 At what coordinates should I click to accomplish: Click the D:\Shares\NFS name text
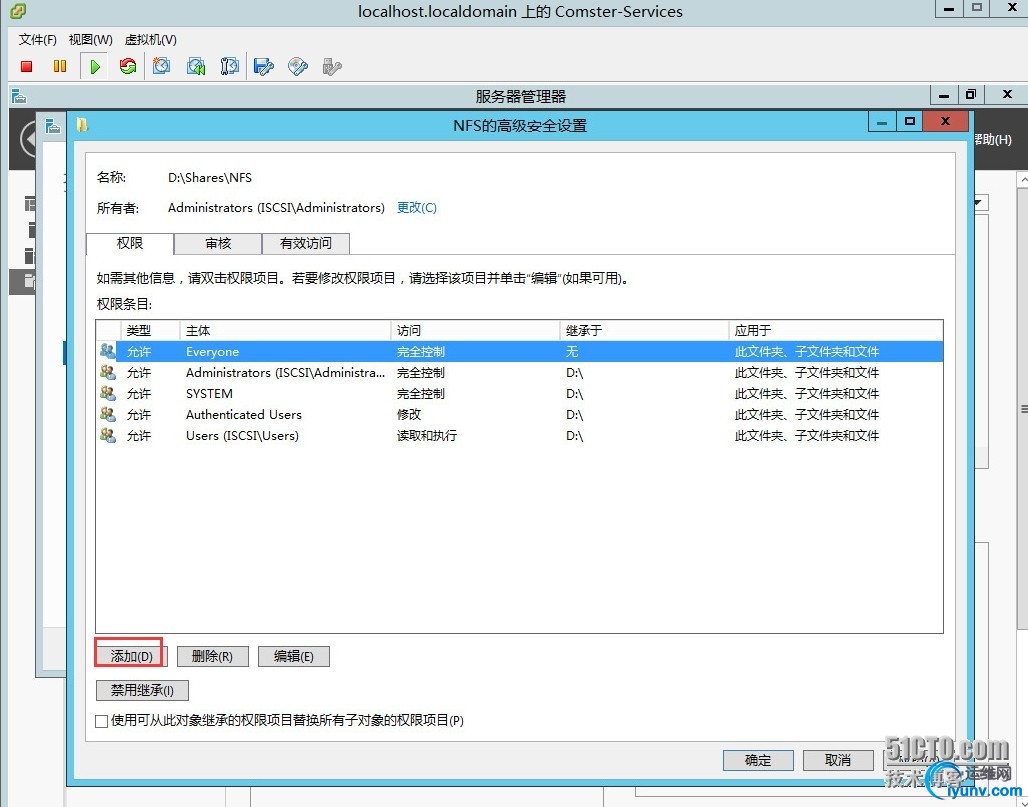(210, 178)
